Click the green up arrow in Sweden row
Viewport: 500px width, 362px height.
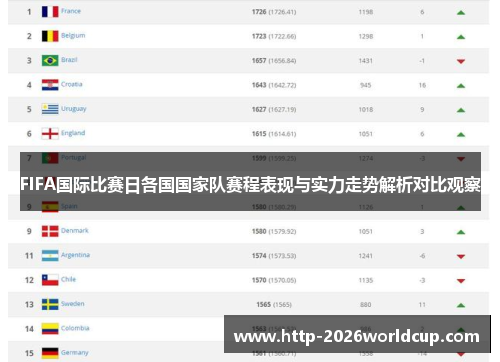point(461,305)
